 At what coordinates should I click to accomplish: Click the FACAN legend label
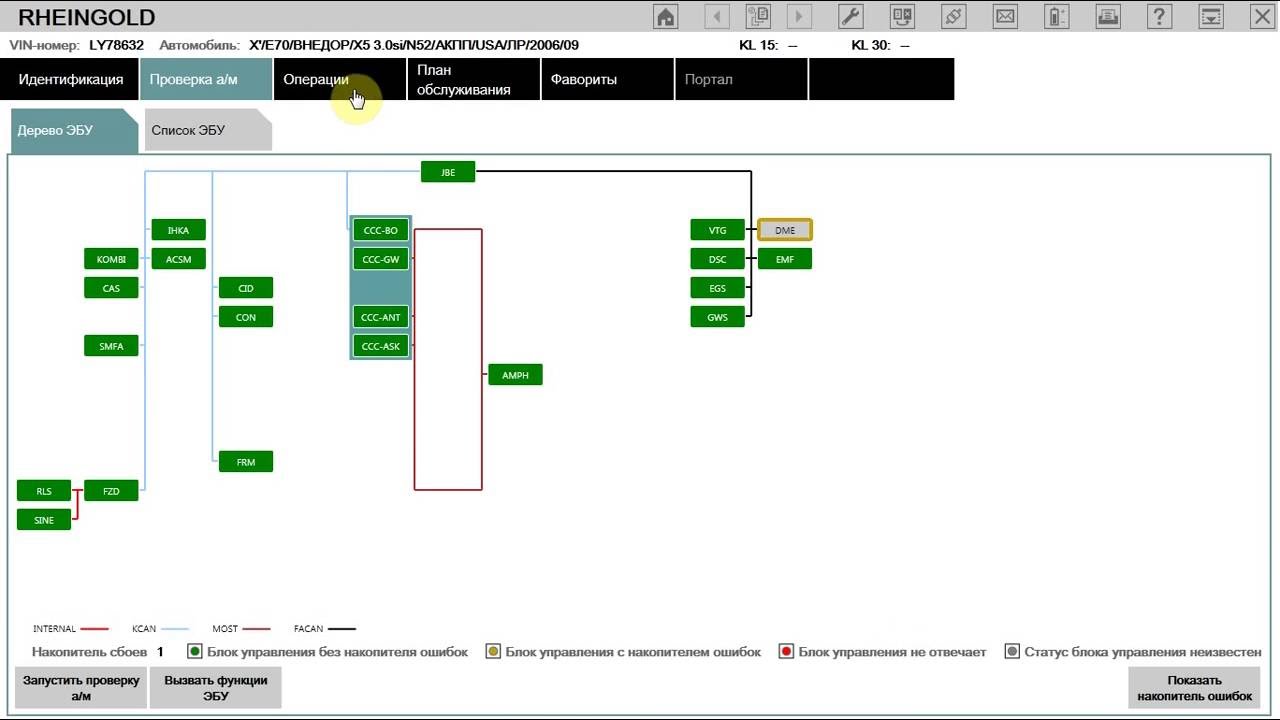[x=308, y=629]
